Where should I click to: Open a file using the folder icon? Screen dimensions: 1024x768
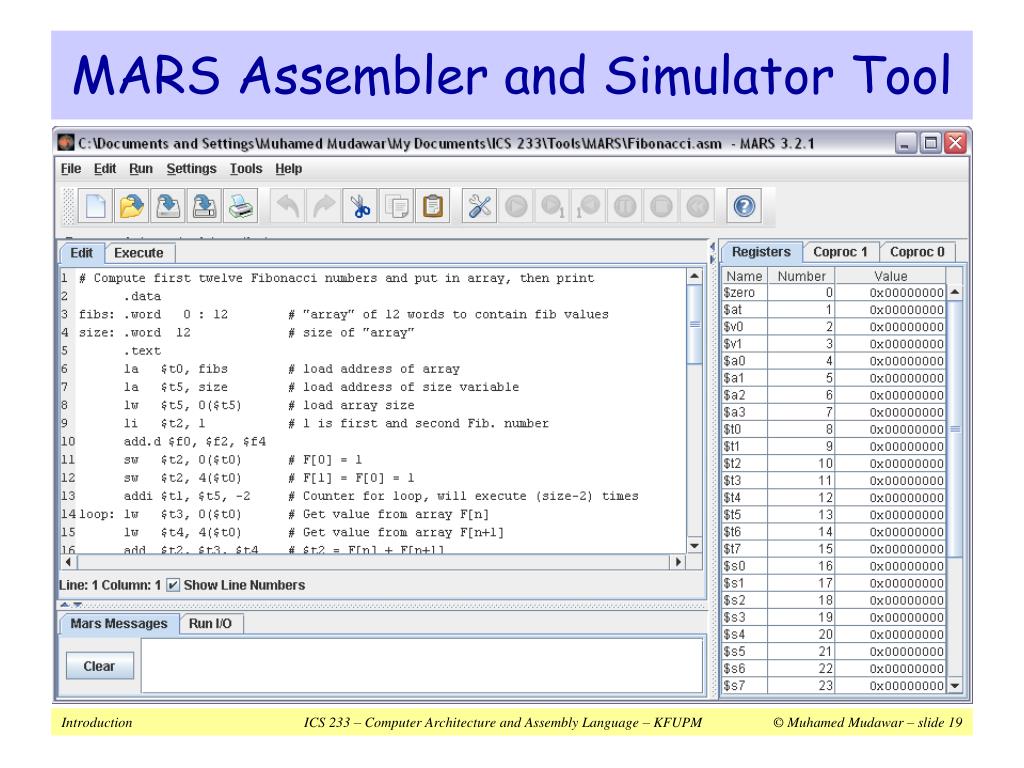click(132, 206)
